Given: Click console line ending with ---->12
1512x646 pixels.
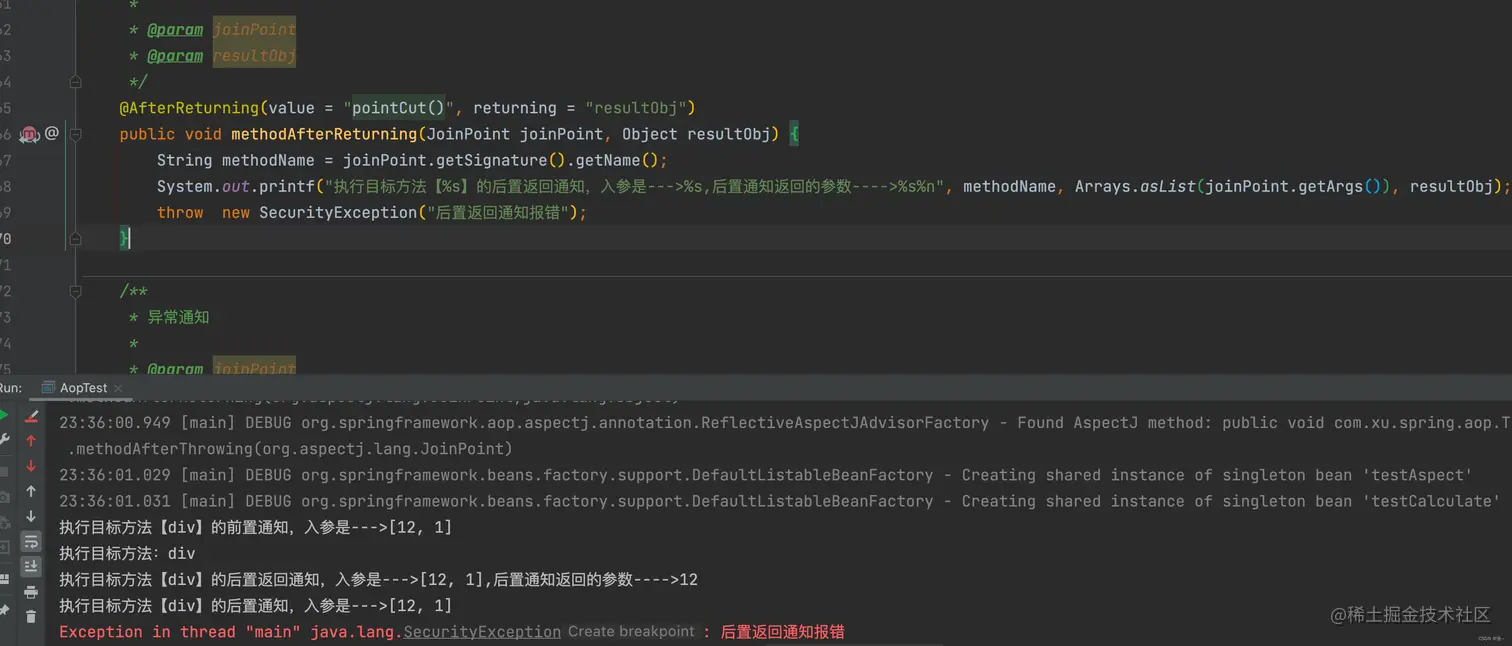Looking at the screenshot, I should [378, 579].
